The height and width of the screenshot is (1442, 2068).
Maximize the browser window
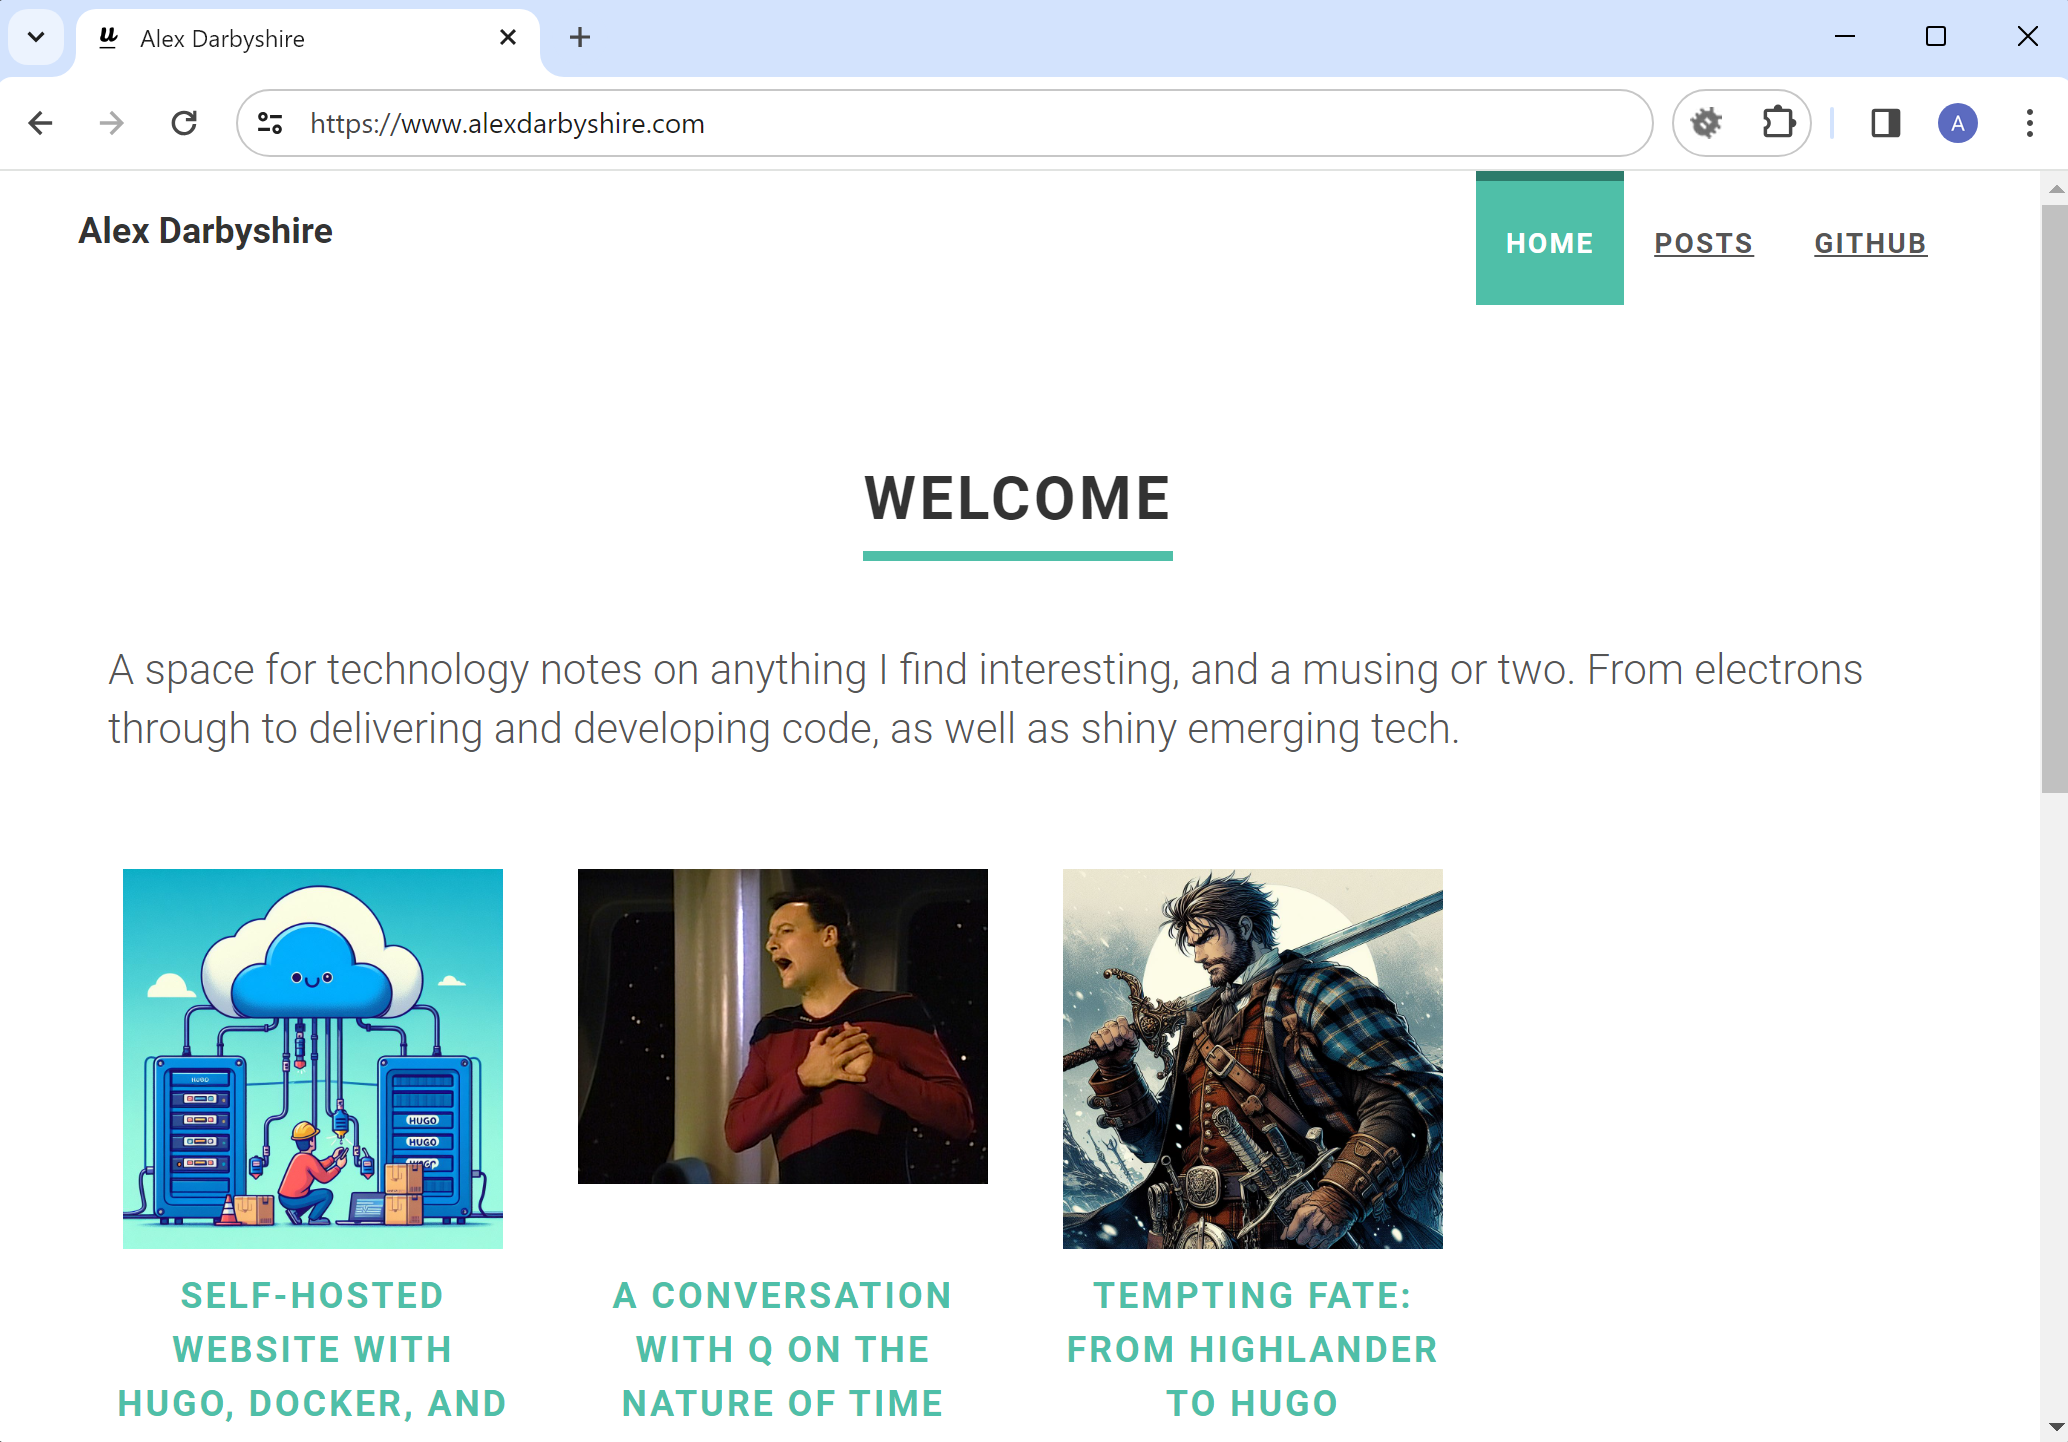pyautogui.click(x=1936, y=37)
